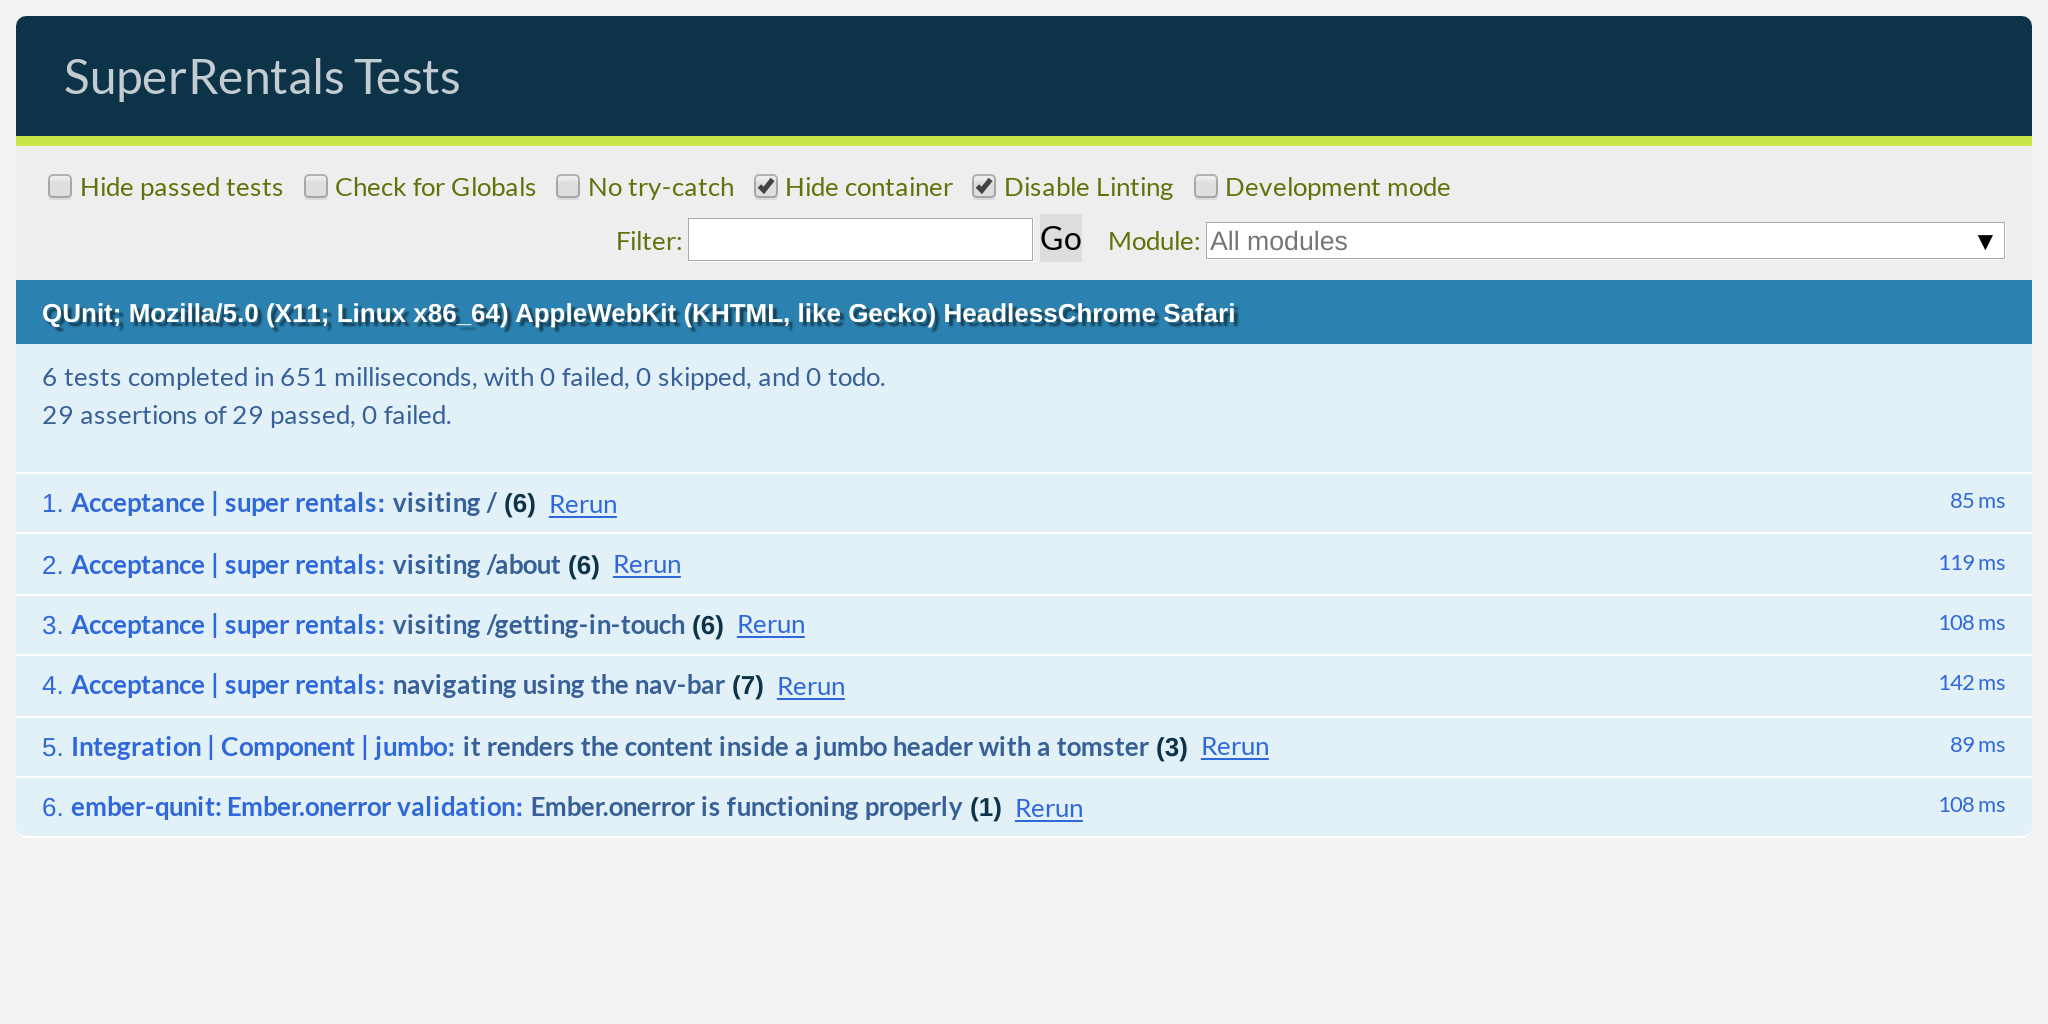This screenshot has height=1024, width=2048.
Task: Tick the Check for Globals checkbox
Action: [x=316, y=187]
